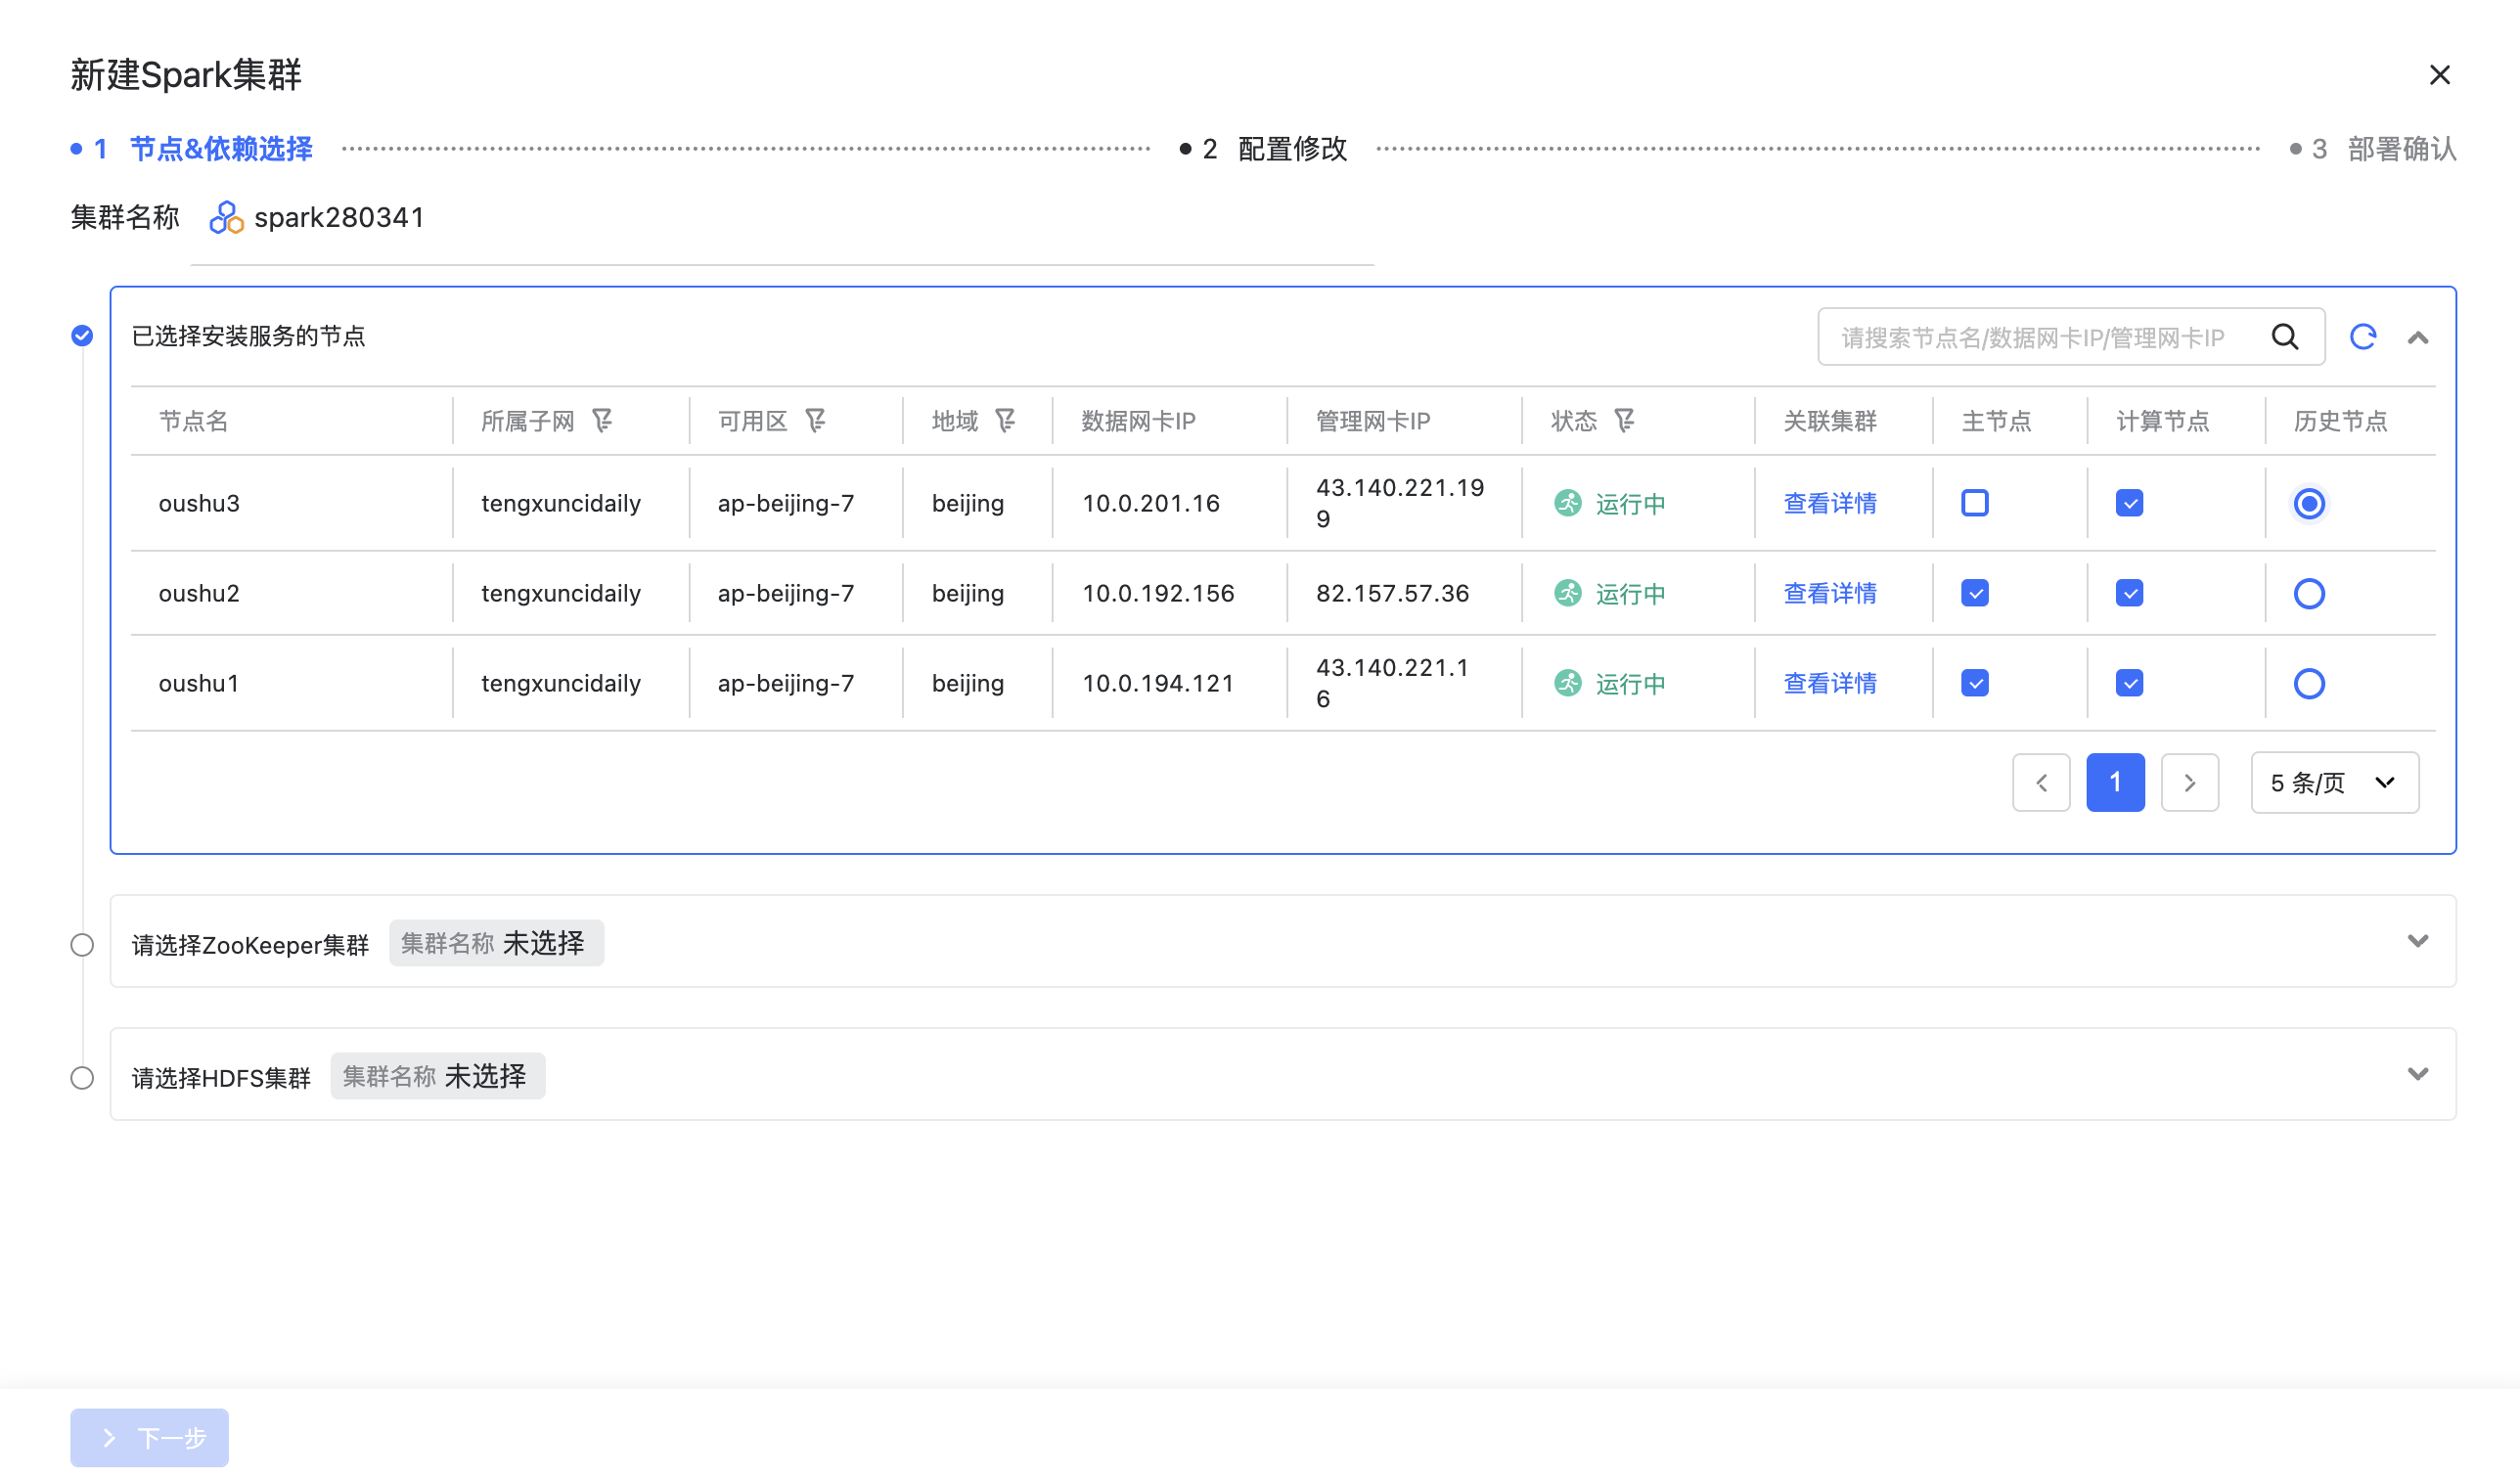Open the 状态 filter icon
2520x1479 pixels.
(x=1625, y=421)
